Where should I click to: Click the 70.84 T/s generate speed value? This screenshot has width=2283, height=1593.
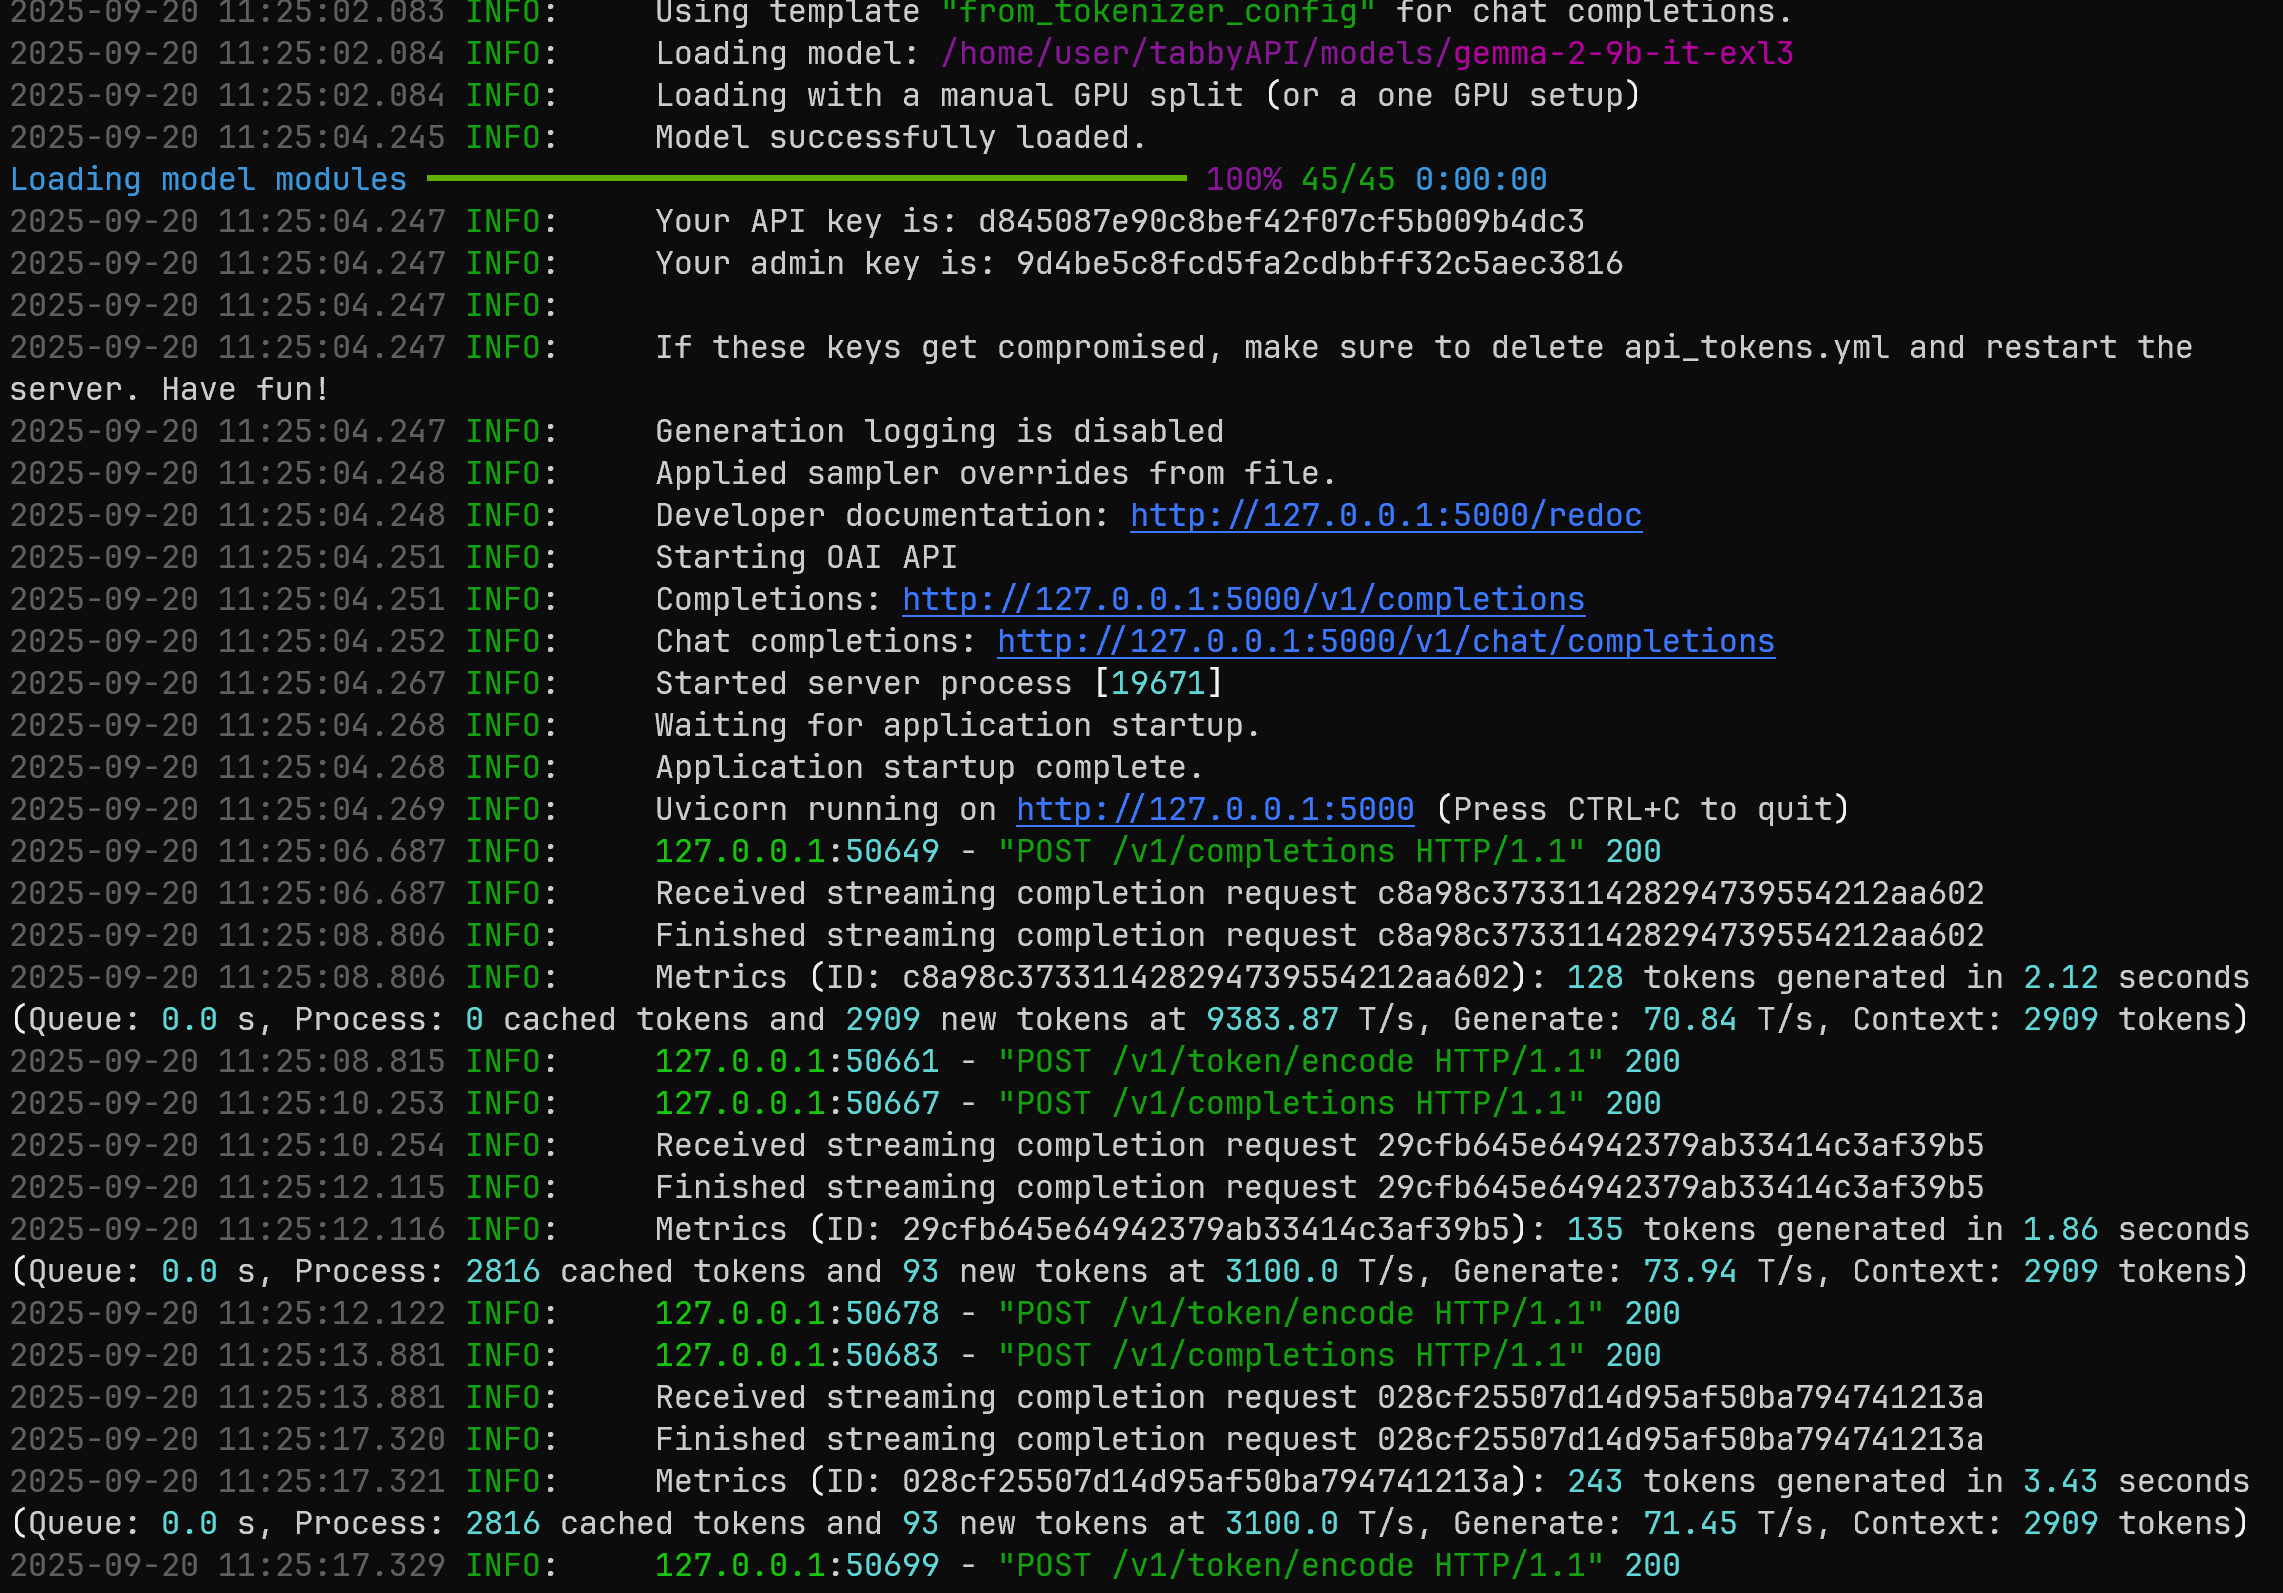click(x=1689, y=1019)
